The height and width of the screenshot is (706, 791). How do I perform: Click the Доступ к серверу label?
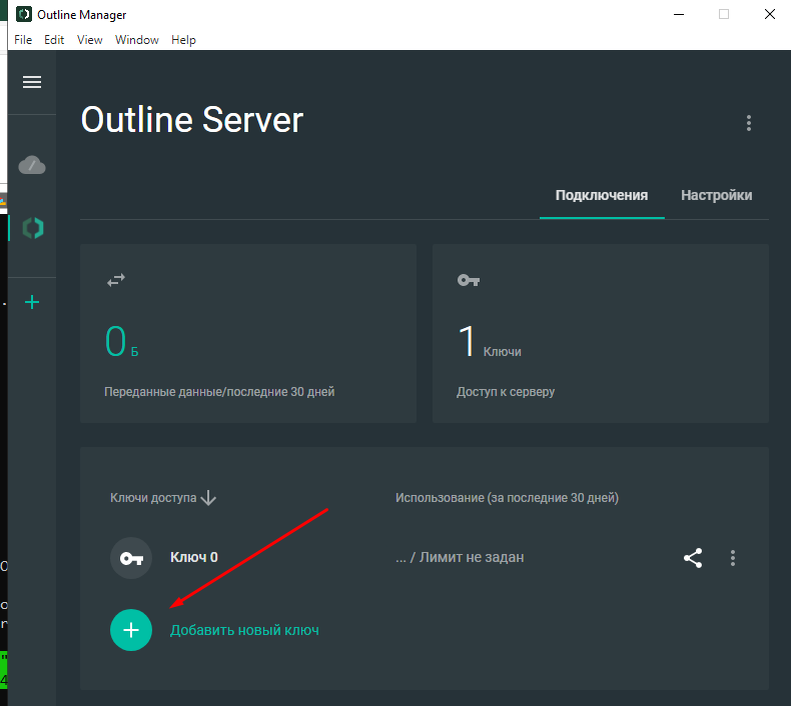(x=505, y=392)
